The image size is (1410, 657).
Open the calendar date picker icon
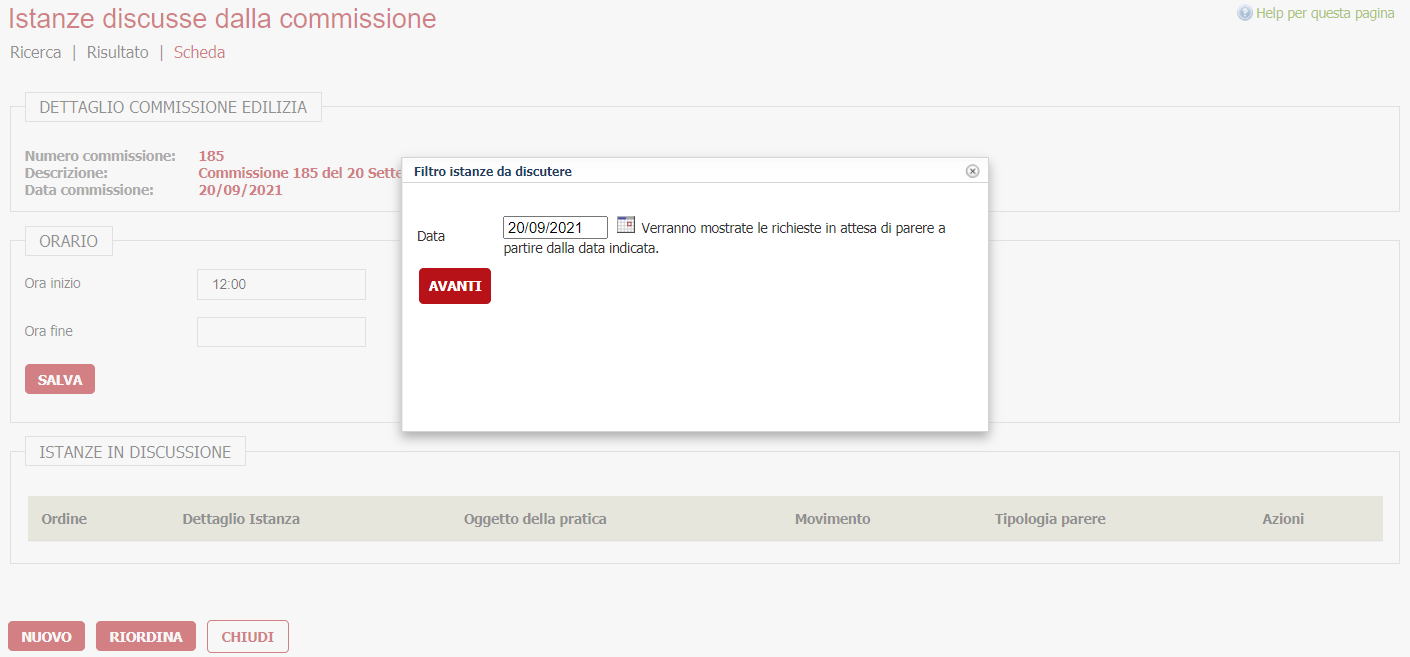625,224
